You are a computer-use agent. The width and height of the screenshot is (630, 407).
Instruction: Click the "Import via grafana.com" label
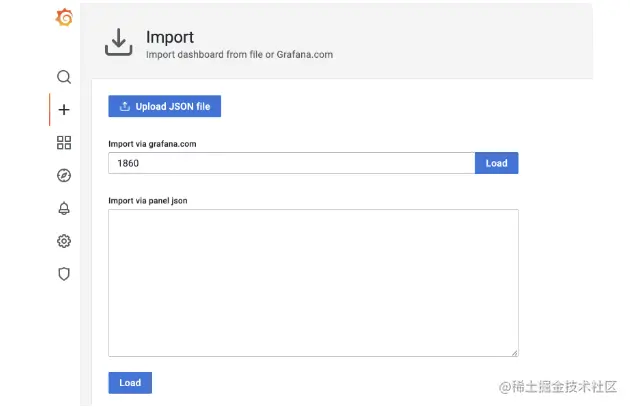[152, 144]
